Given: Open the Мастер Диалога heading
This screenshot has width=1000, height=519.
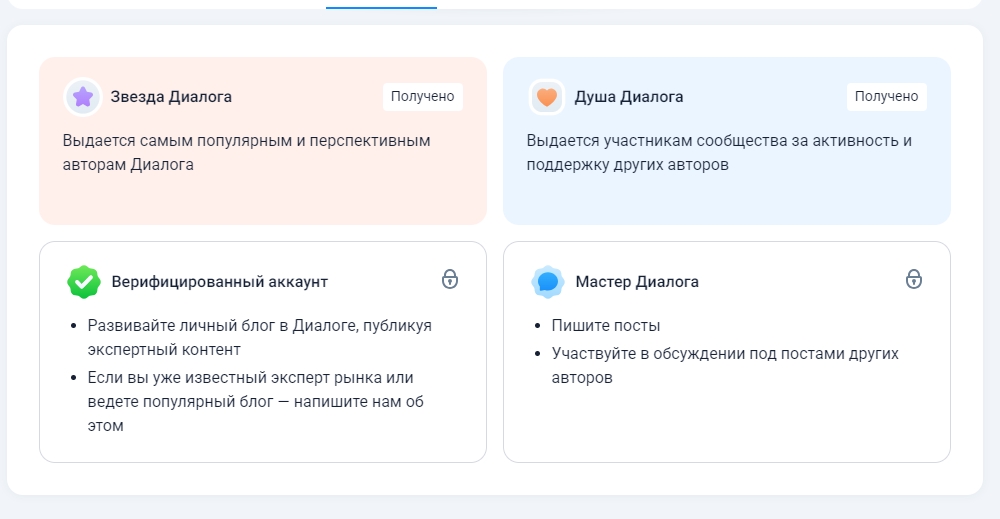Looking at the screenshot, I should pos(637,282).
